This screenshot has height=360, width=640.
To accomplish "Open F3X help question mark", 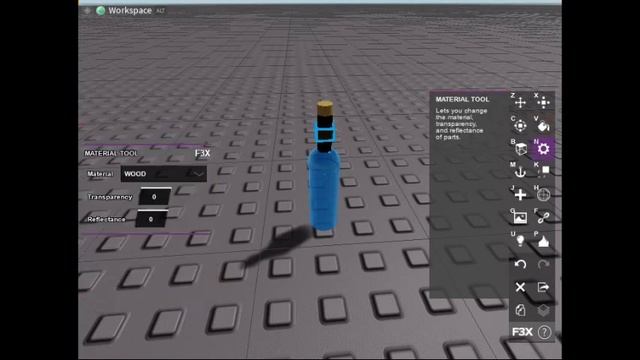I will pos(544,332).
